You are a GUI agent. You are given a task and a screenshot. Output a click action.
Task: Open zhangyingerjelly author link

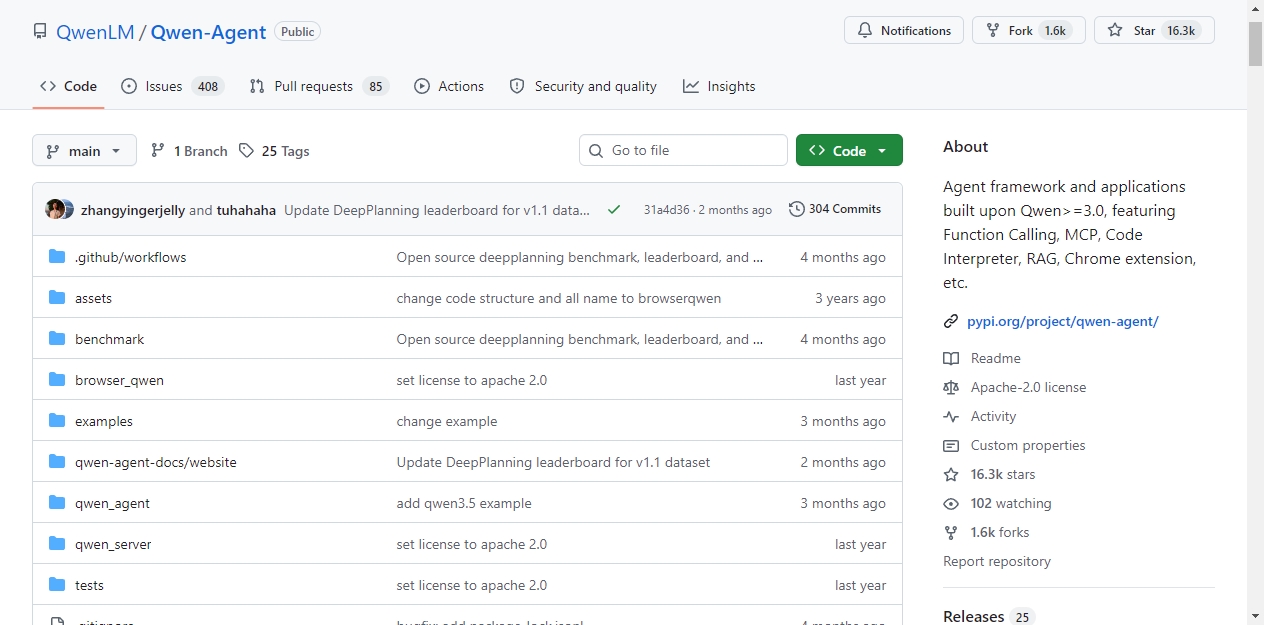pyautogui.click(x=133, y=210)
